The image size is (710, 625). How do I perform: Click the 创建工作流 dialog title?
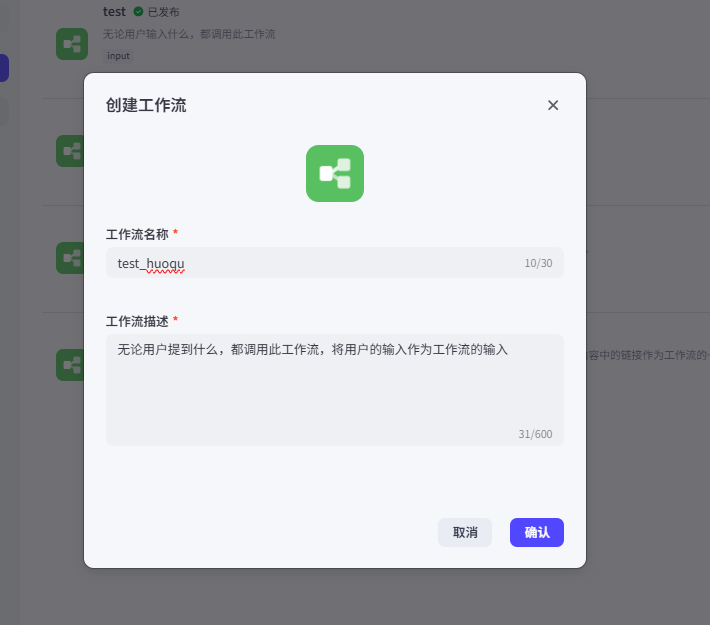[x=146, y=105]
